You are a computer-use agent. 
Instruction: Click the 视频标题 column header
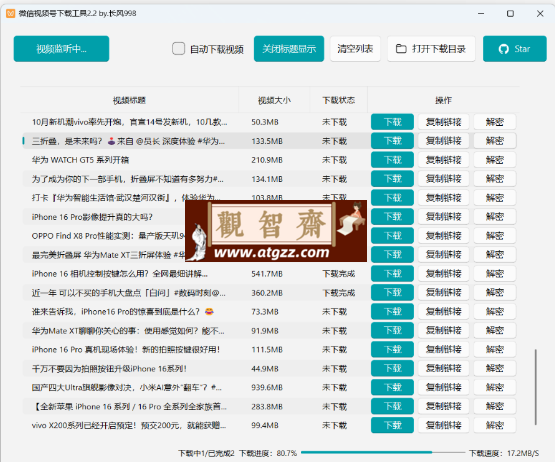click(129, 101)
